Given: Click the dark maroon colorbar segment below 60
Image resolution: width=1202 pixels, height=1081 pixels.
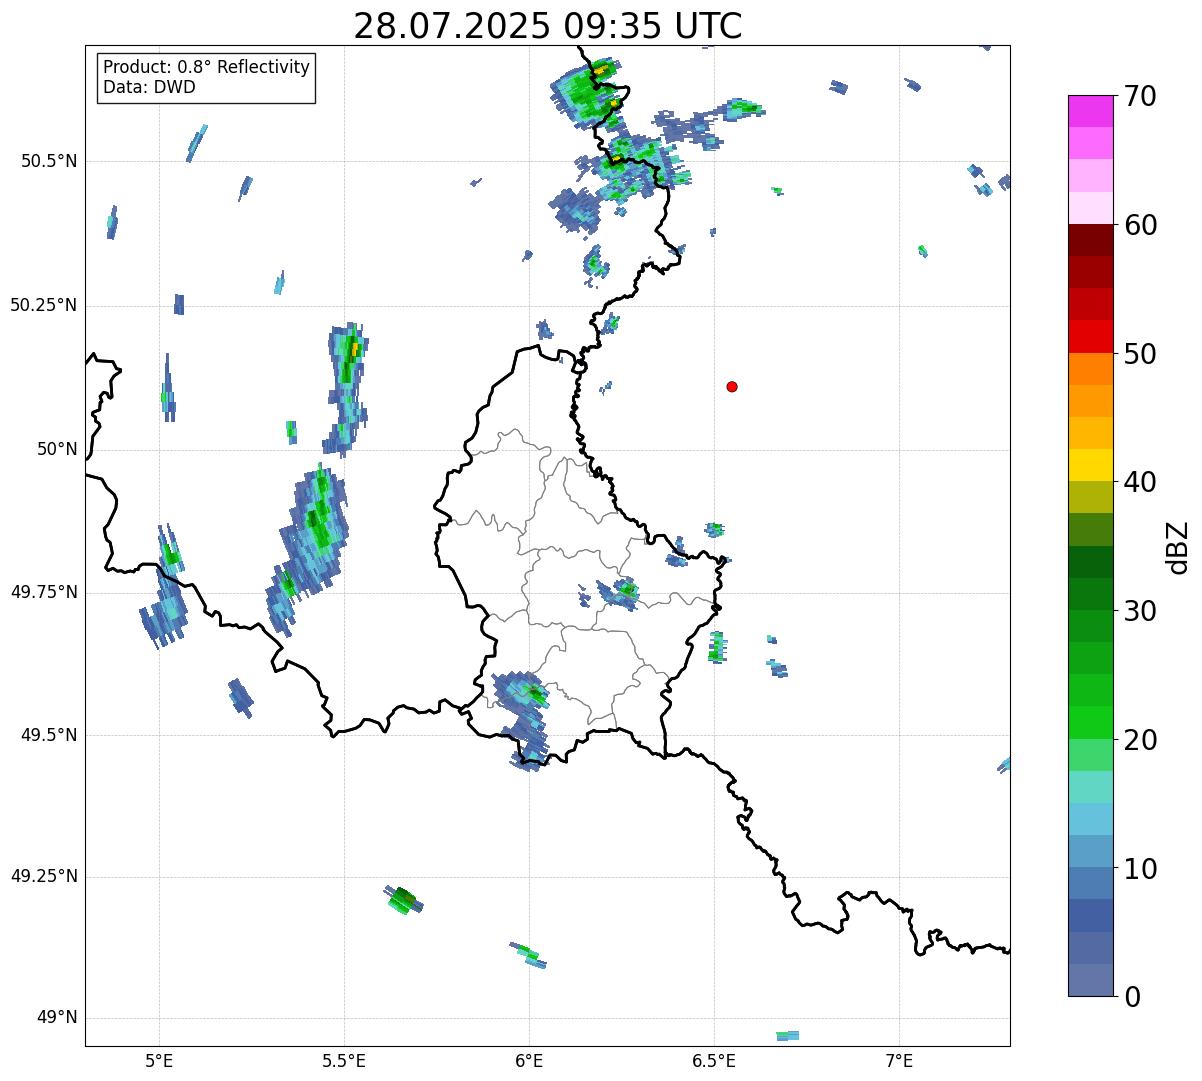Looking at the screenshot, I should click(x=1090, y=240).
